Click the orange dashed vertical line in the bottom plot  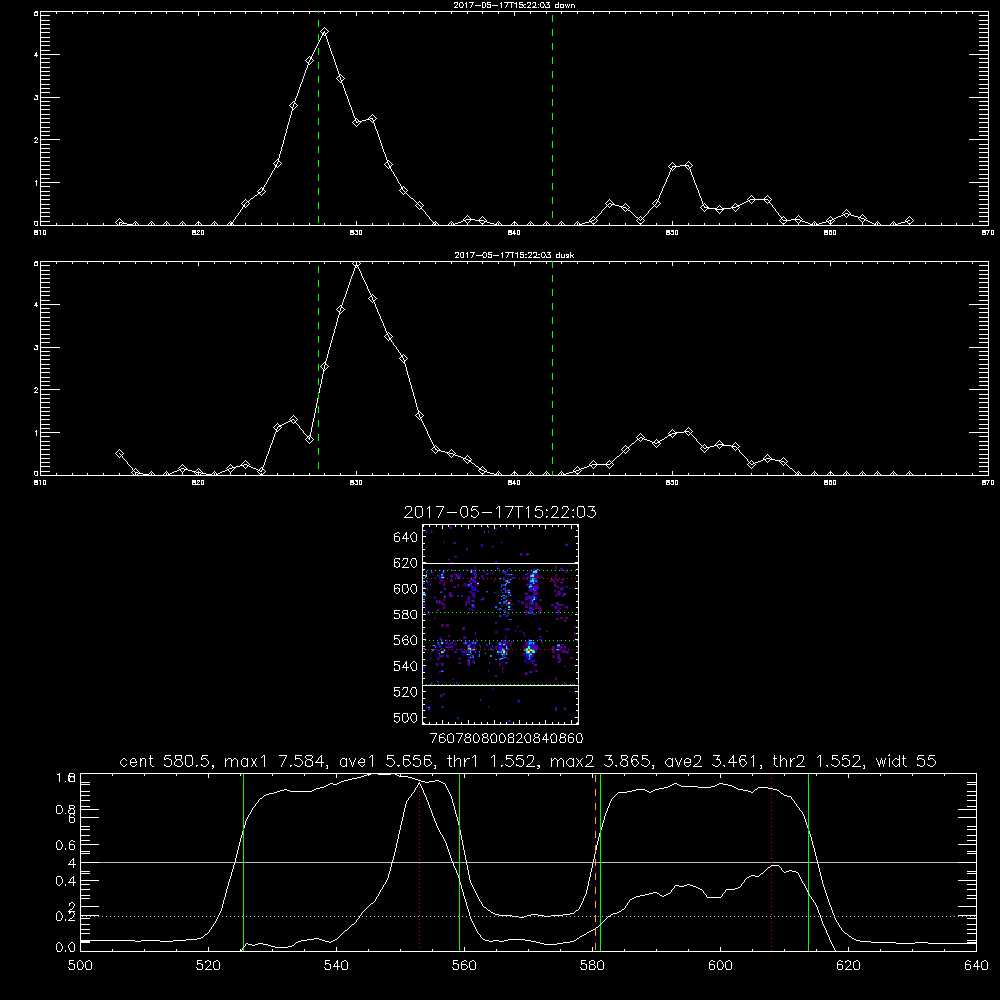tap(596, 862)
